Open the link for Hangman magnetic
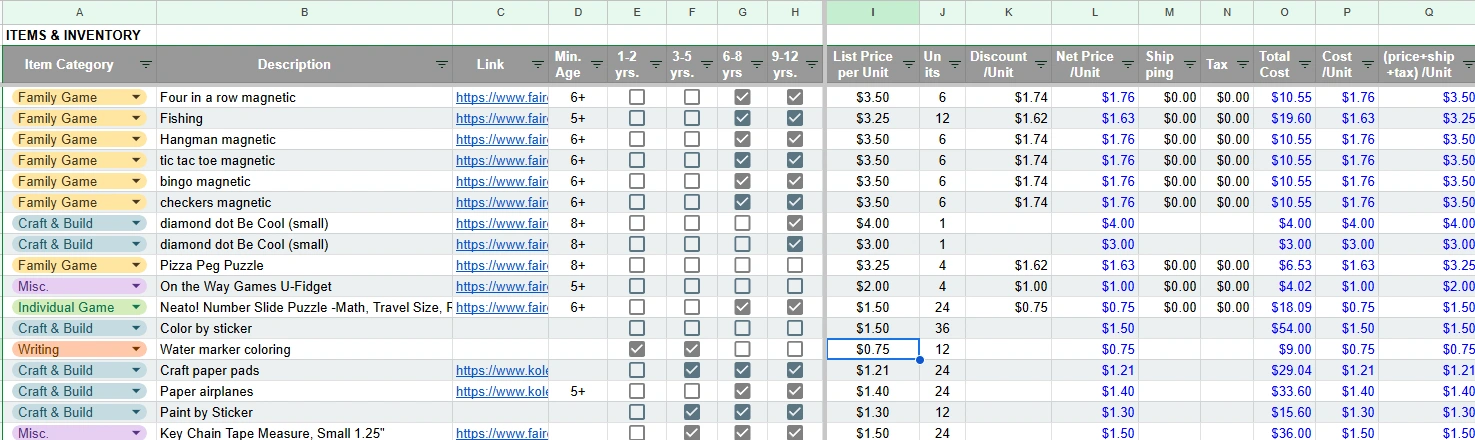The image size is (1475, 440). tap(501, 139)
